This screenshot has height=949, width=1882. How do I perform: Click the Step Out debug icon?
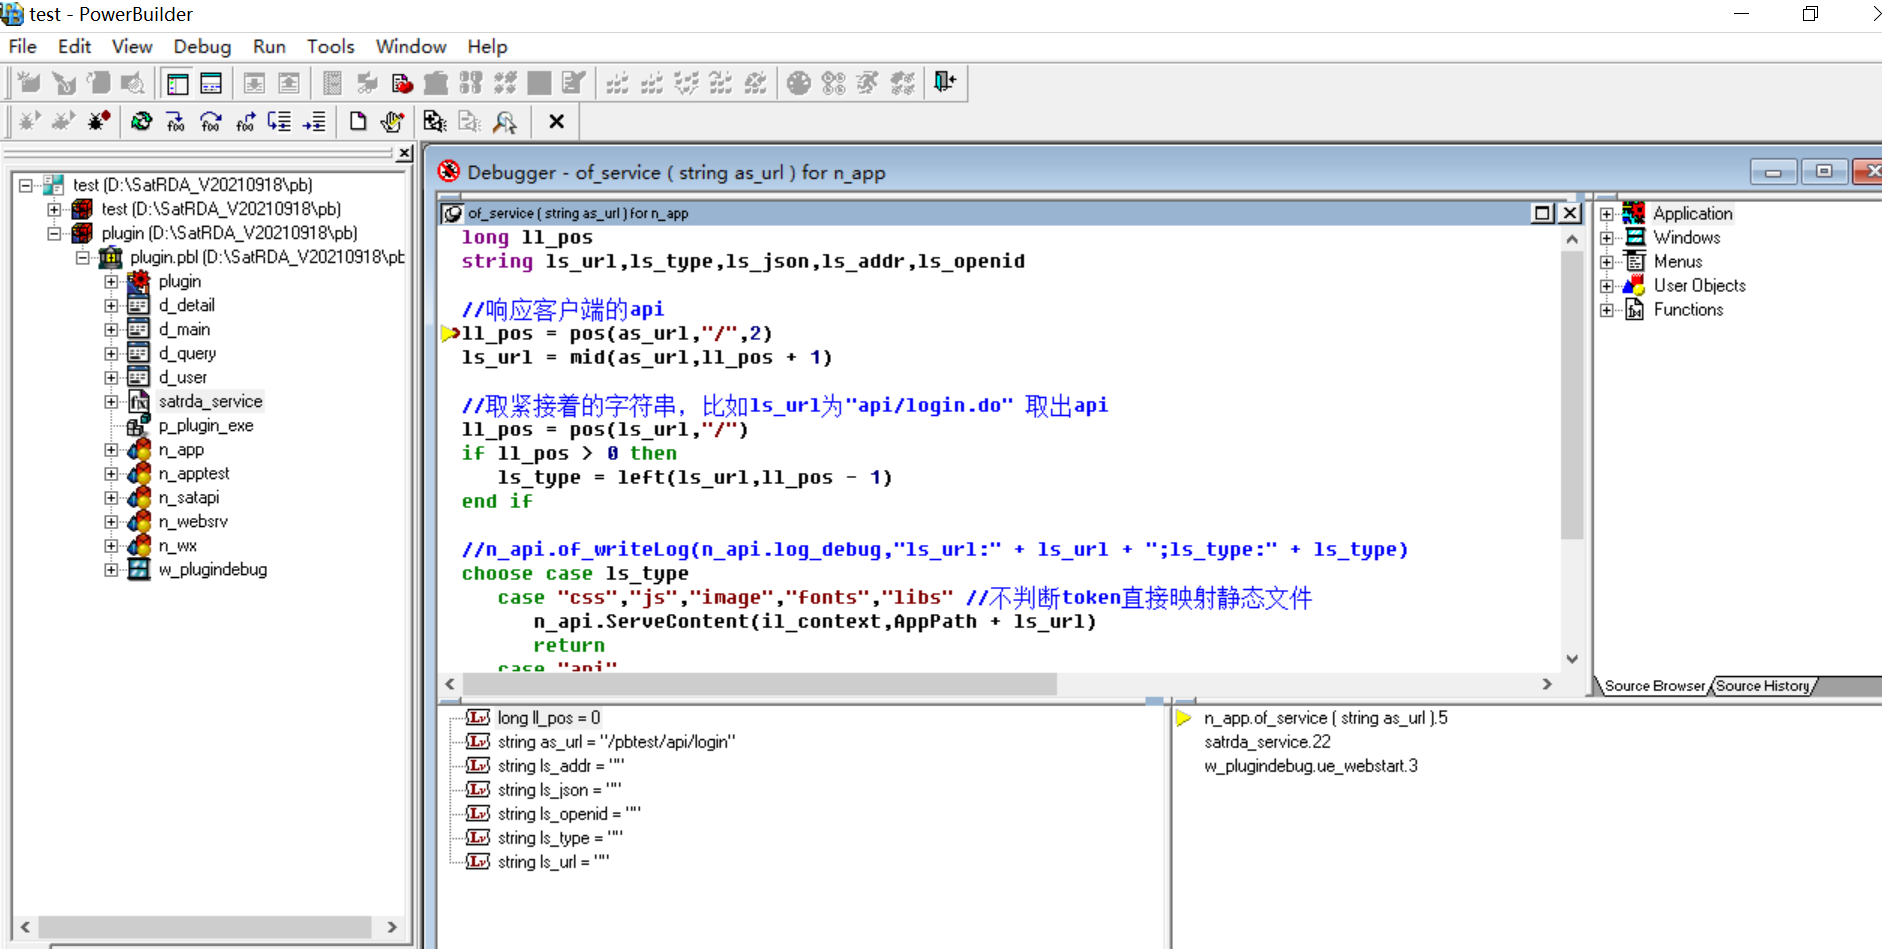tap(246, 121)
